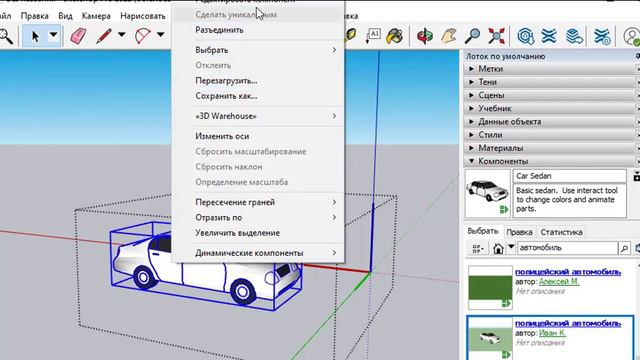Open the Камера menu
Image resolution: width=640 pixels, height=360 pixels.
click(x=96, y=16)
